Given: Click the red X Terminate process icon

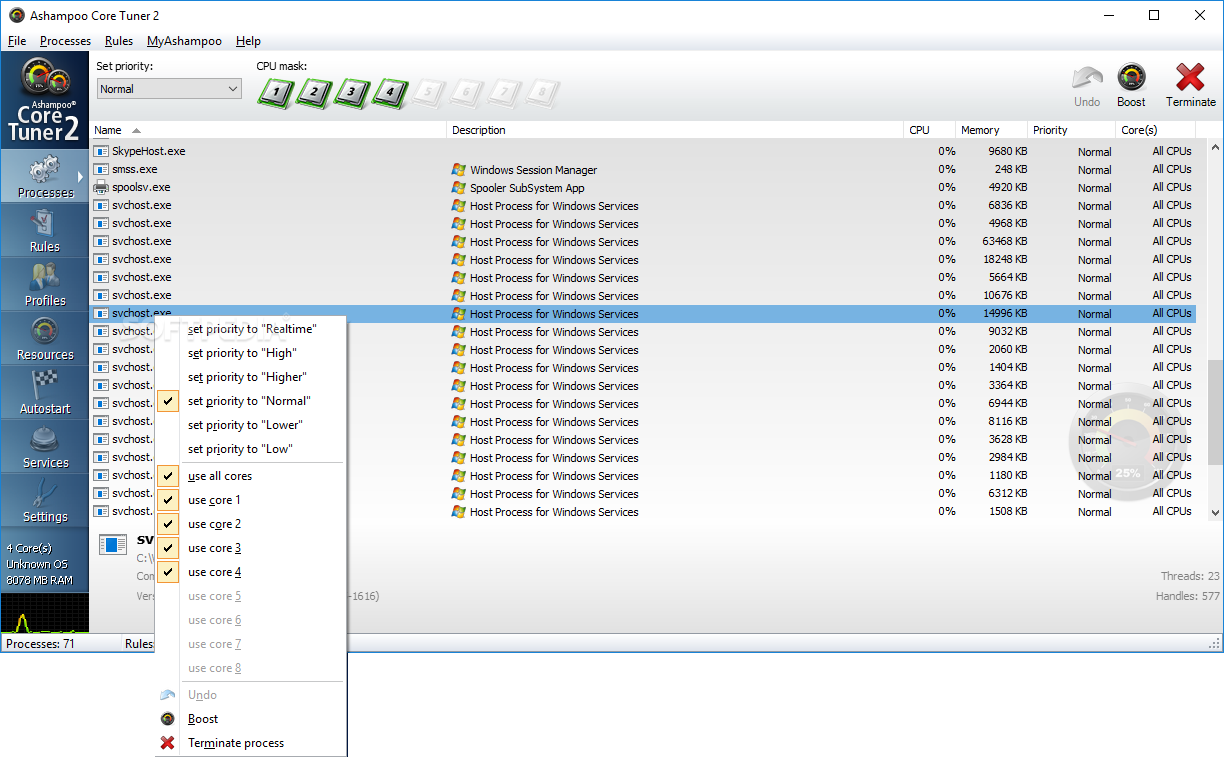Looking at the screenshot, I should coord(168,743).
